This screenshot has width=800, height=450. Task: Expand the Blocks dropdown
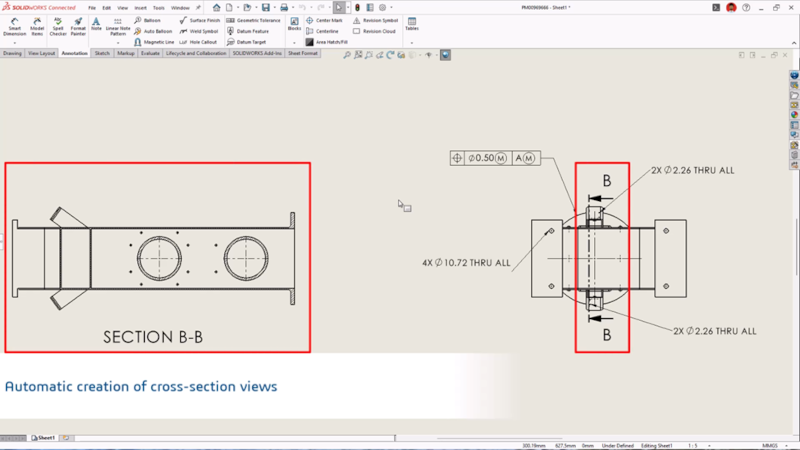294,43
